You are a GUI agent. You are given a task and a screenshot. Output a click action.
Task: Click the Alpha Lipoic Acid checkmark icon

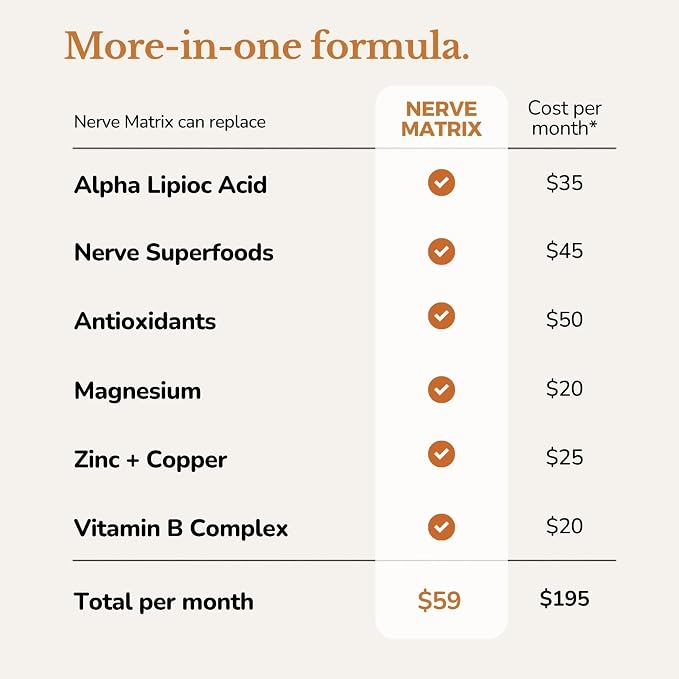(441, 182)
